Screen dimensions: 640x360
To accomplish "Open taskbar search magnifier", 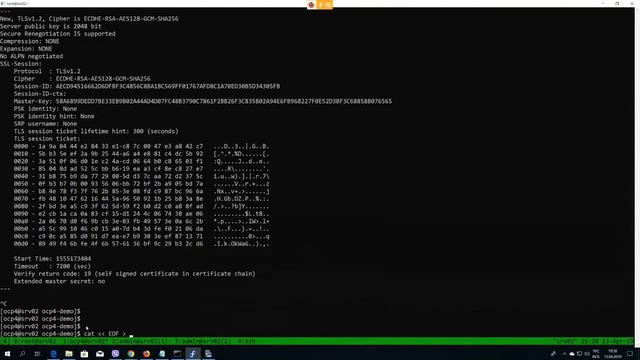I will (x=22, y=354).
